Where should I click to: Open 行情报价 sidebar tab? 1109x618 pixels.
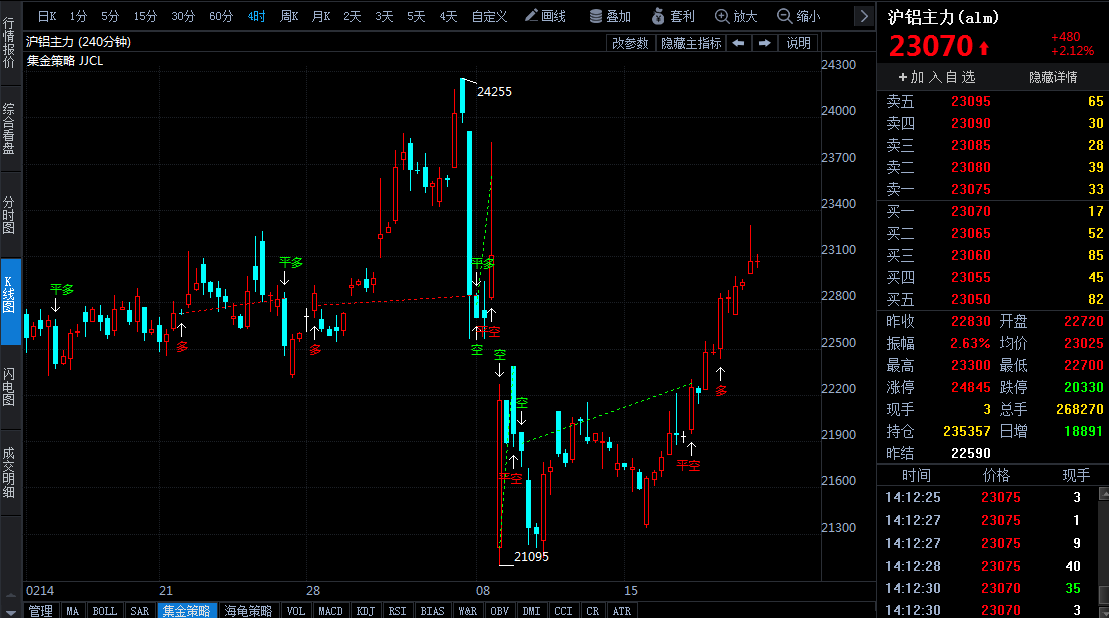click(x=9, y=42)
